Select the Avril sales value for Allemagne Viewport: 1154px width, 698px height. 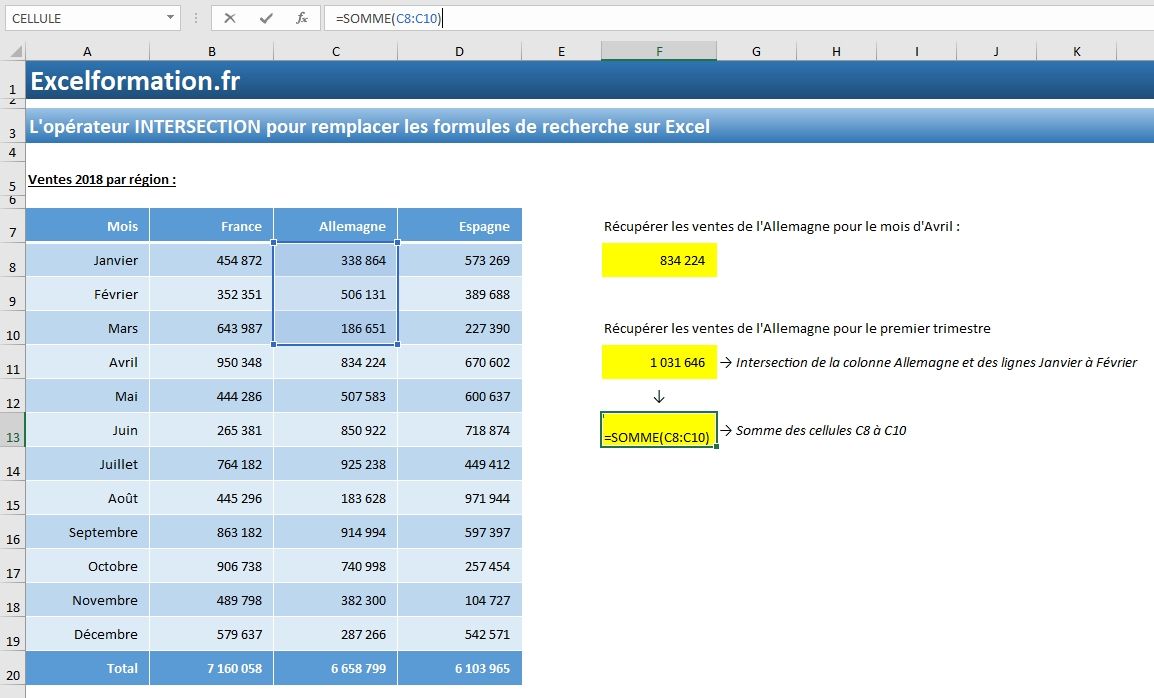(x=335, y=362)
